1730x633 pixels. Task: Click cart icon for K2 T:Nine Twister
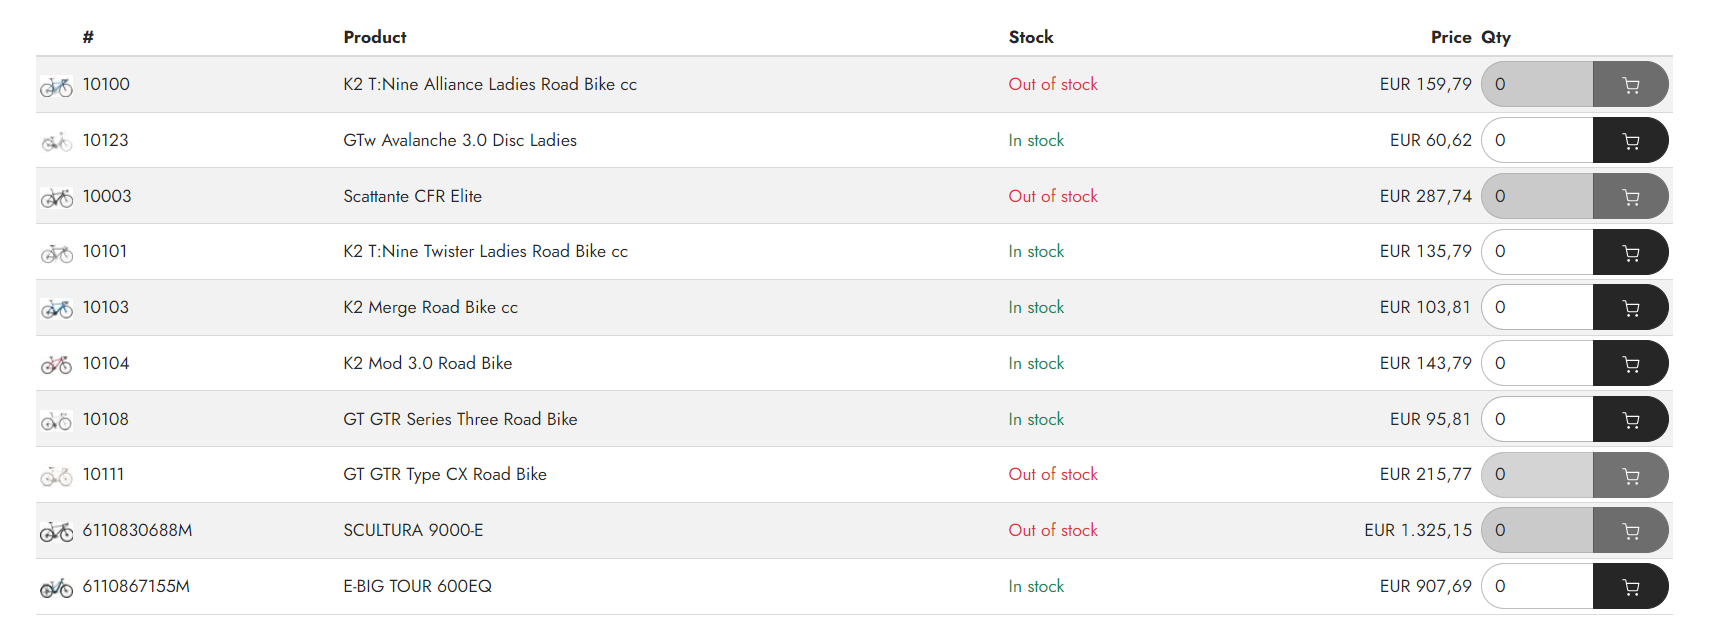pyautogui.click(x=1630, y=252)
